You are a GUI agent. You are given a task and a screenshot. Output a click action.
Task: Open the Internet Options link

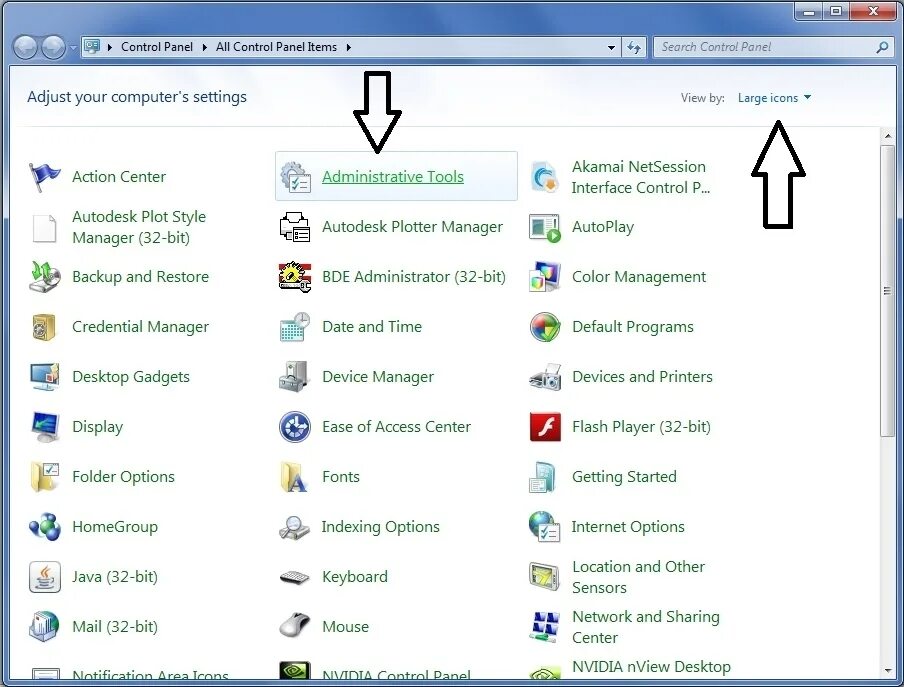(x=628, y=527)
